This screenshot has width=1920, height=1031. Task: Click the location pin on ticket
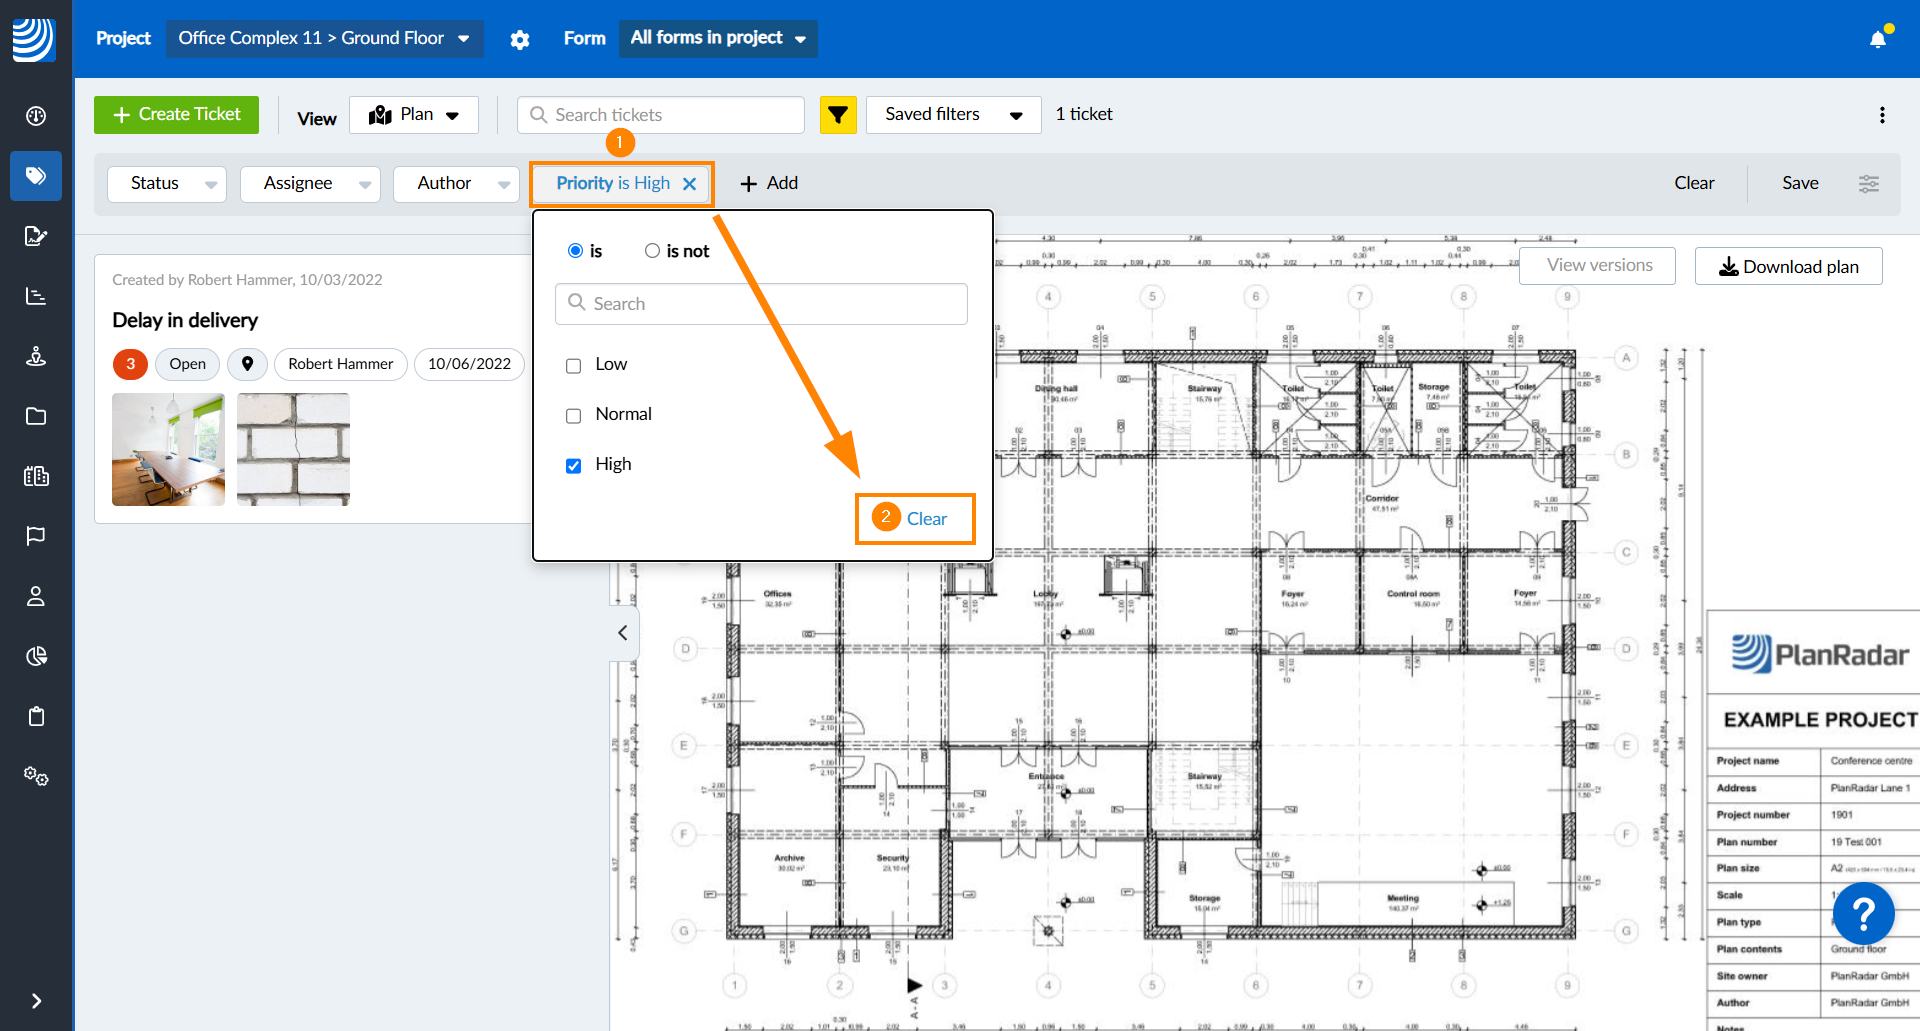tap(247, 364)
